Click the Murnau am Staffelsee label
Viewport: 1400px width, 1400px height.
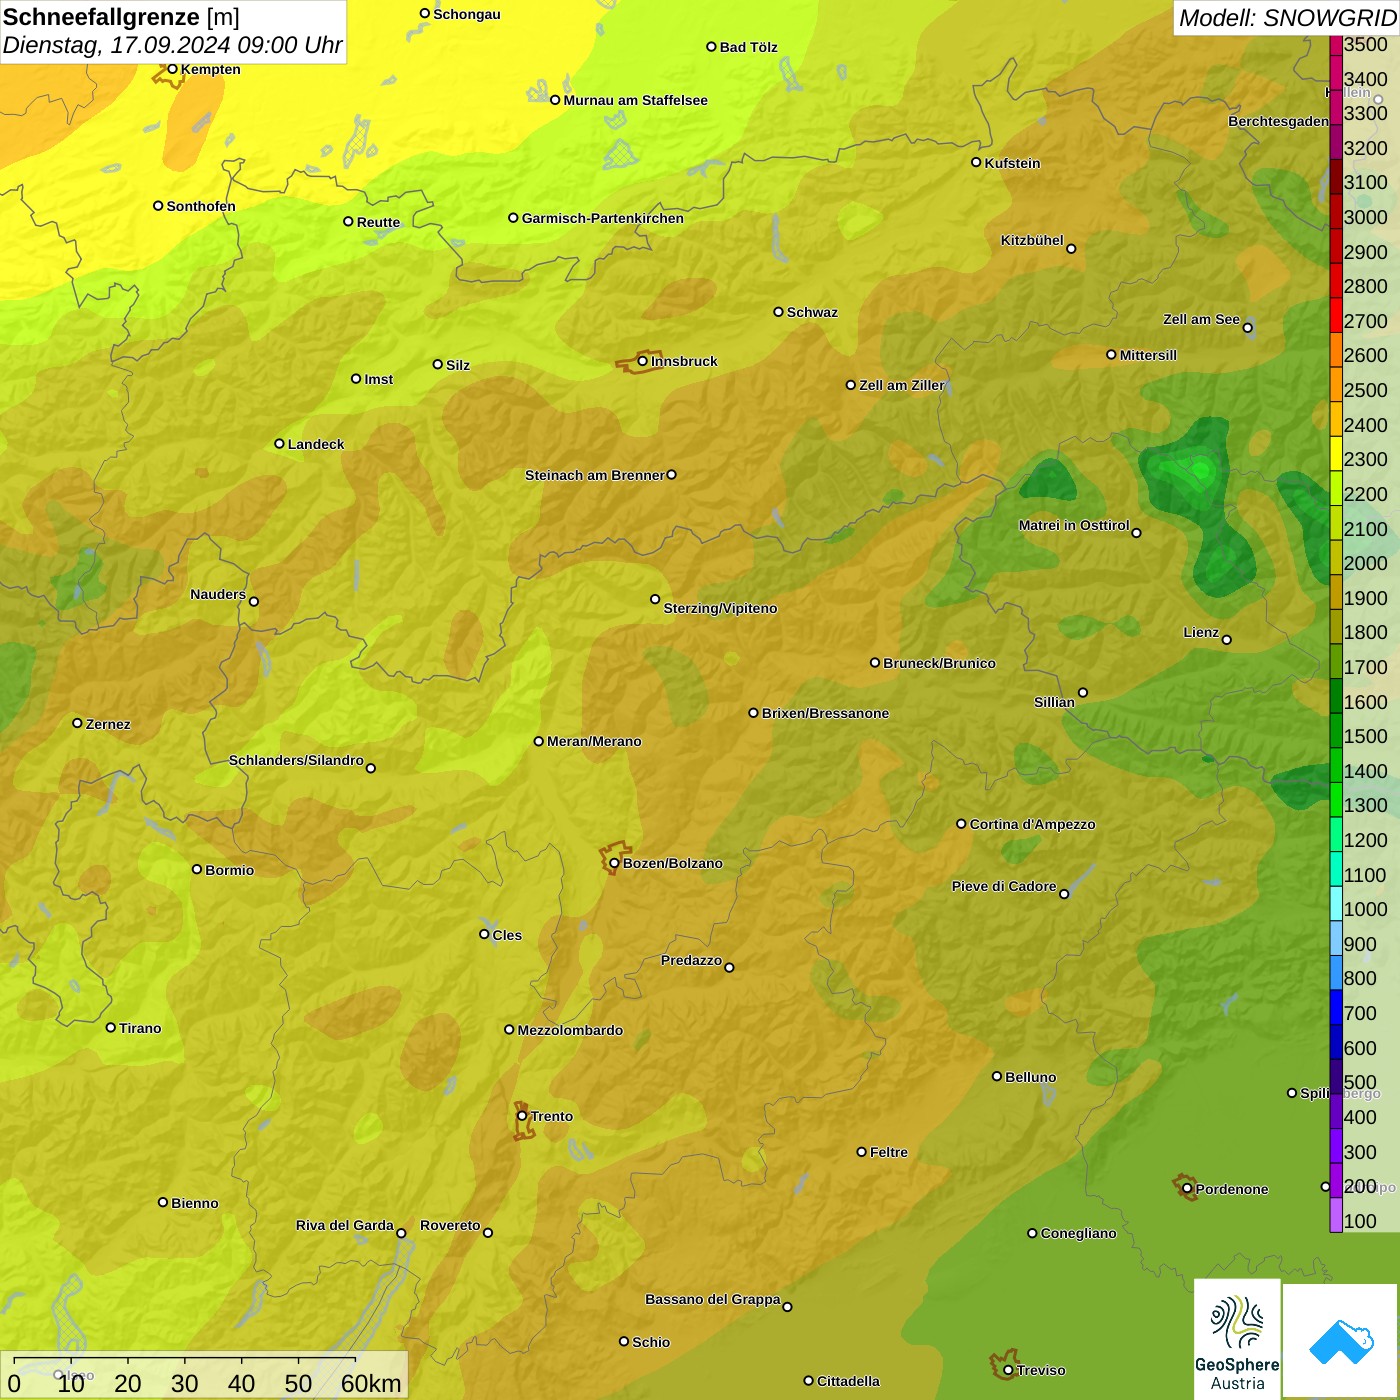tap(635, 100)
